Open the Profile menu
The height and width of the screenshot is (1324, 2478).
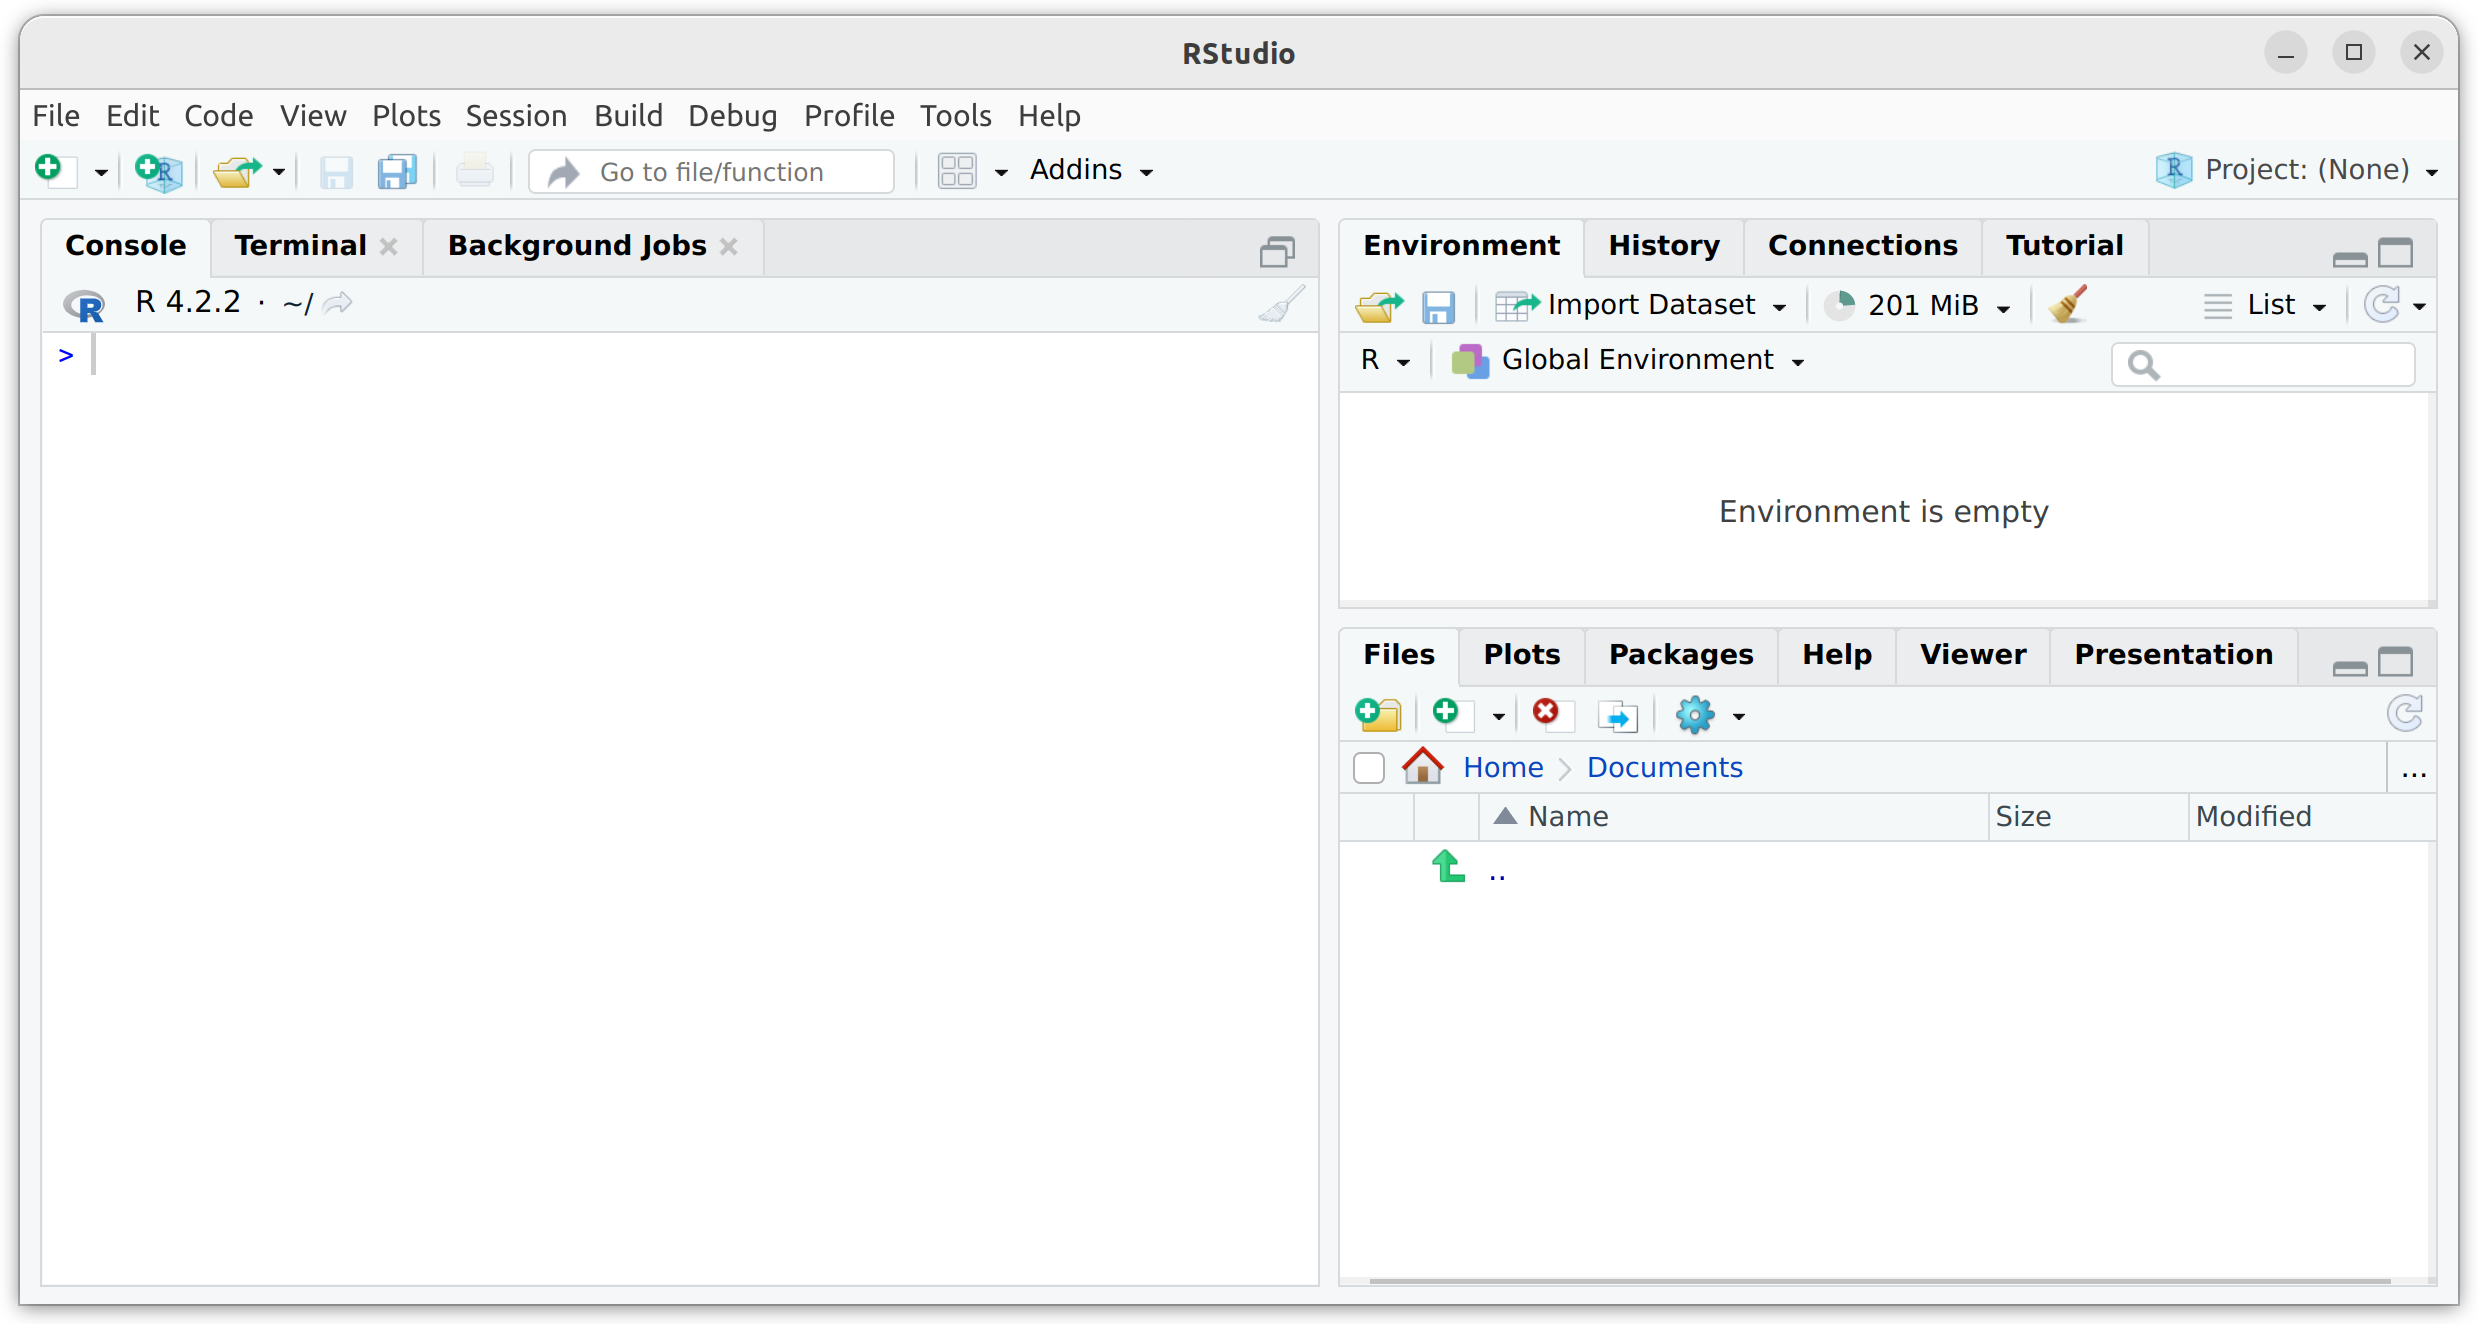(x=849, y=116)
